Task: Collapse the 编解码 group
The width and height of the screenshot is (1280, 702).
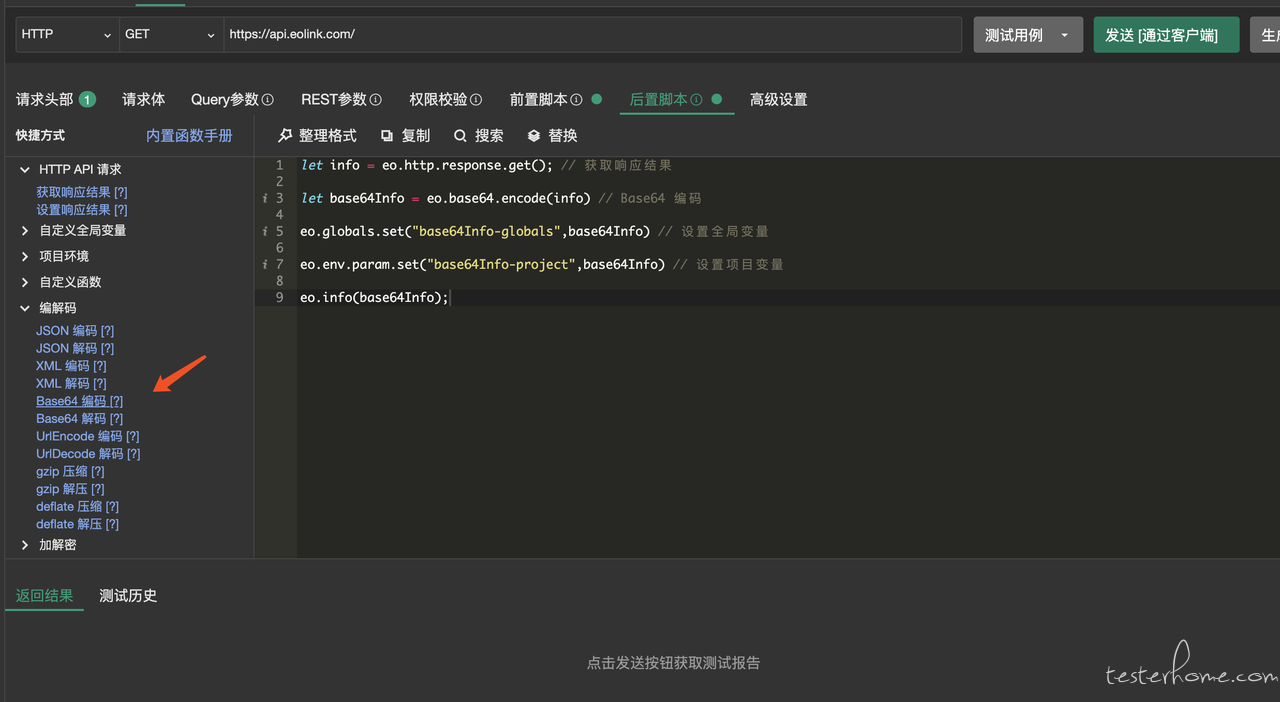Action: [25, 309]
